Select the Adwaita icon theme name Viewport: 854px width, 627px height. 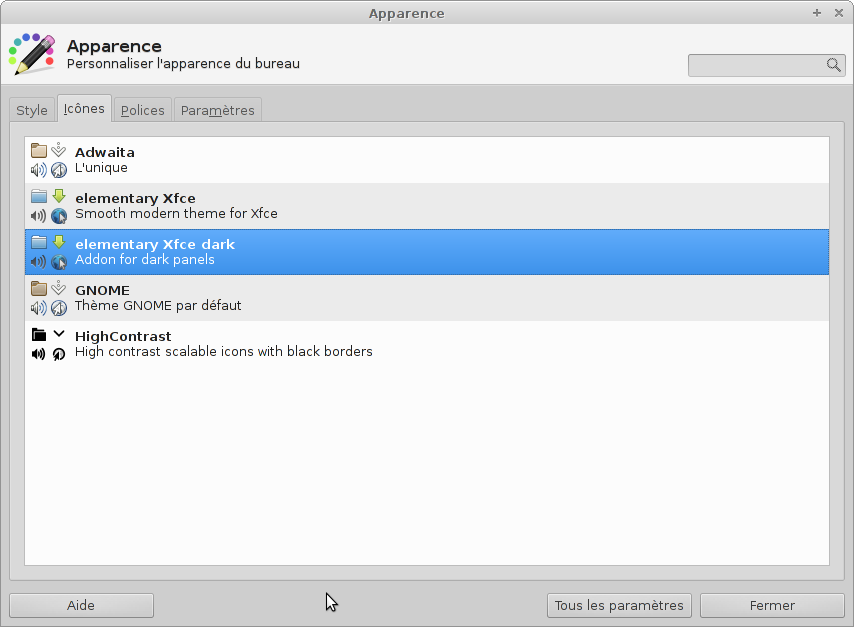[x=105, y=153]
